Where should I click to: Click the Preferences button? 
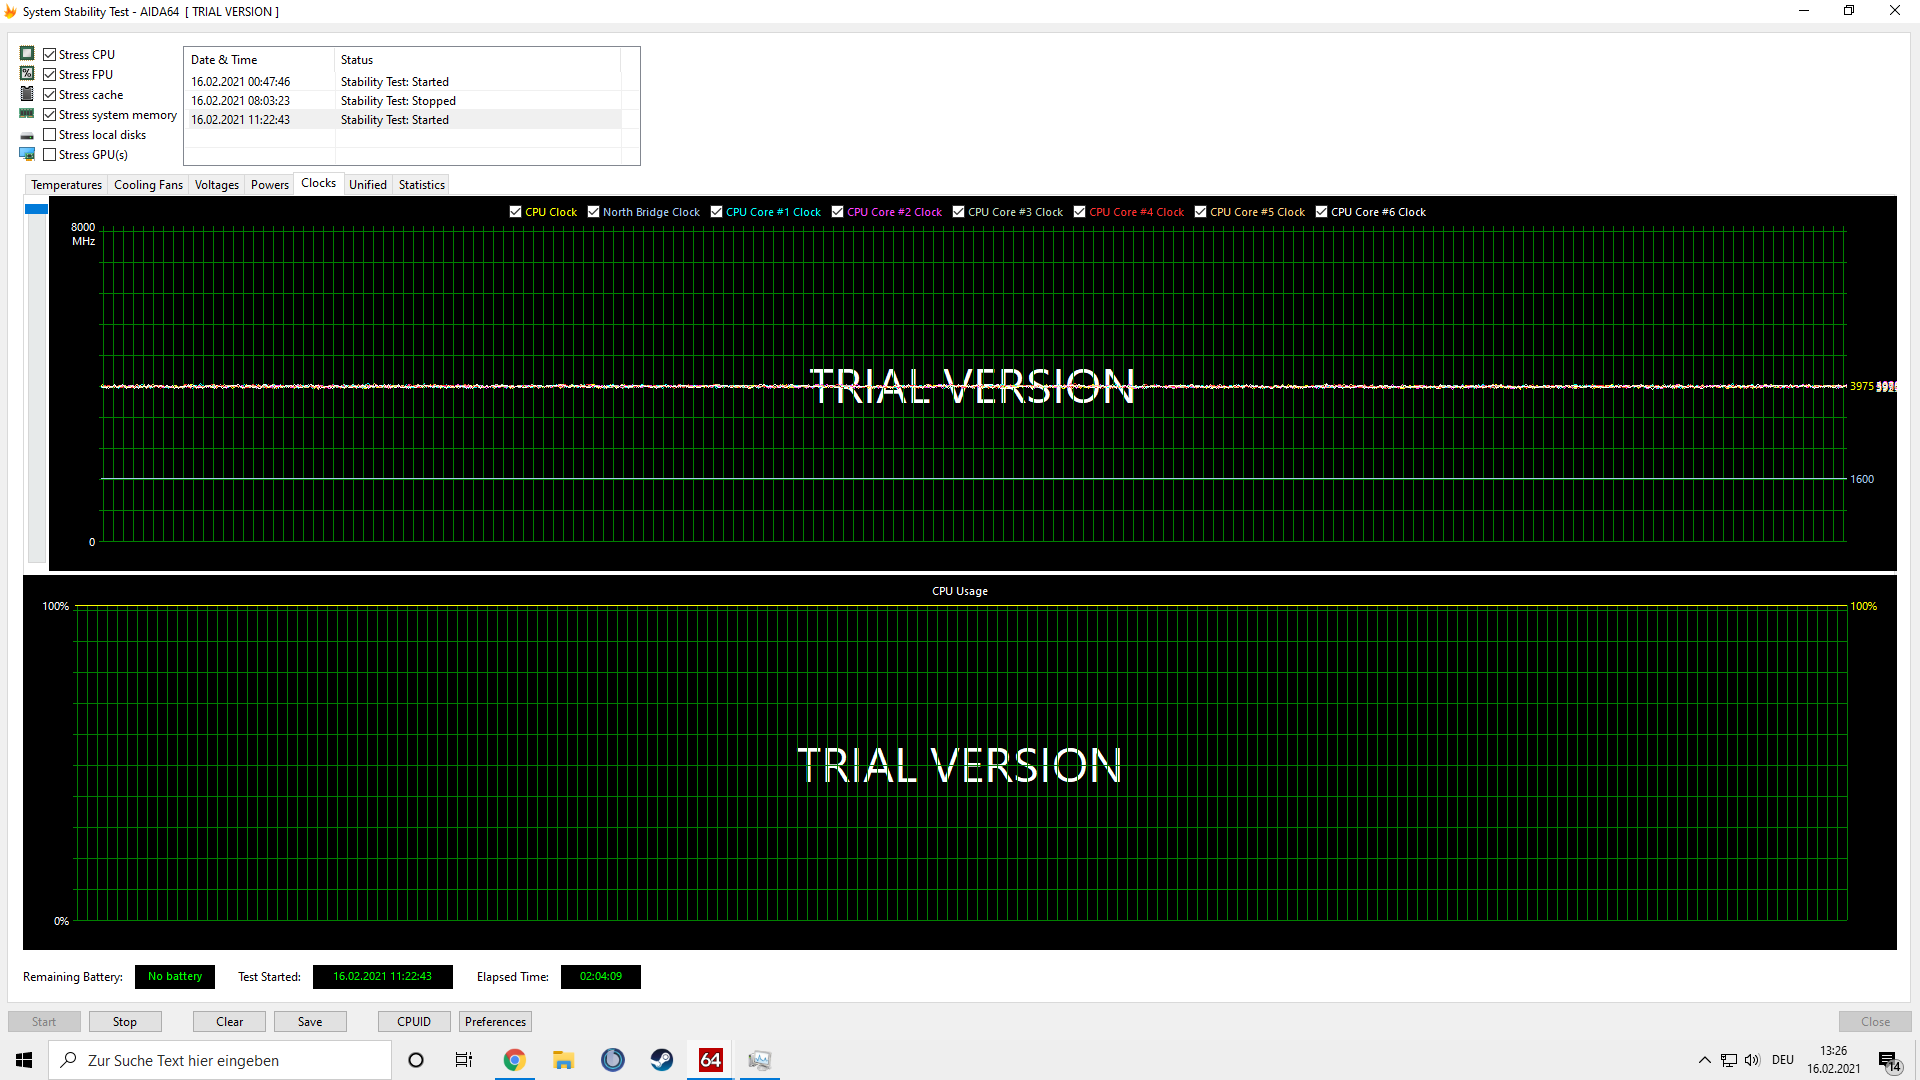coord(495,1021)
